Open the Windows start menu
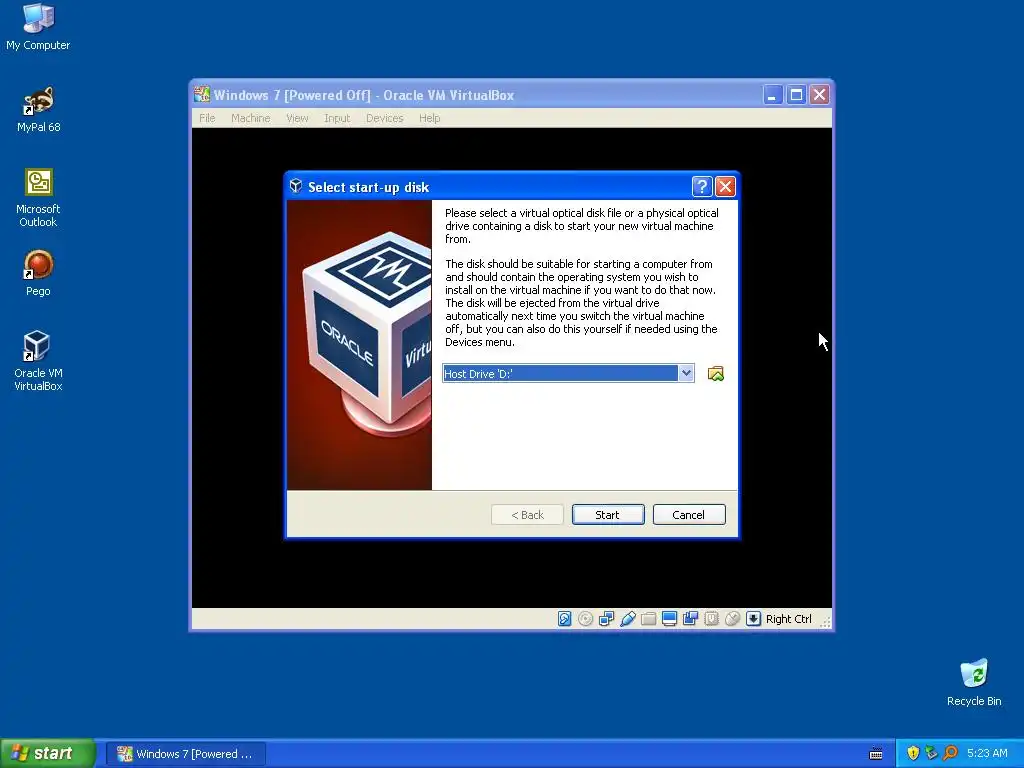1024x768 pixels. 48,753
